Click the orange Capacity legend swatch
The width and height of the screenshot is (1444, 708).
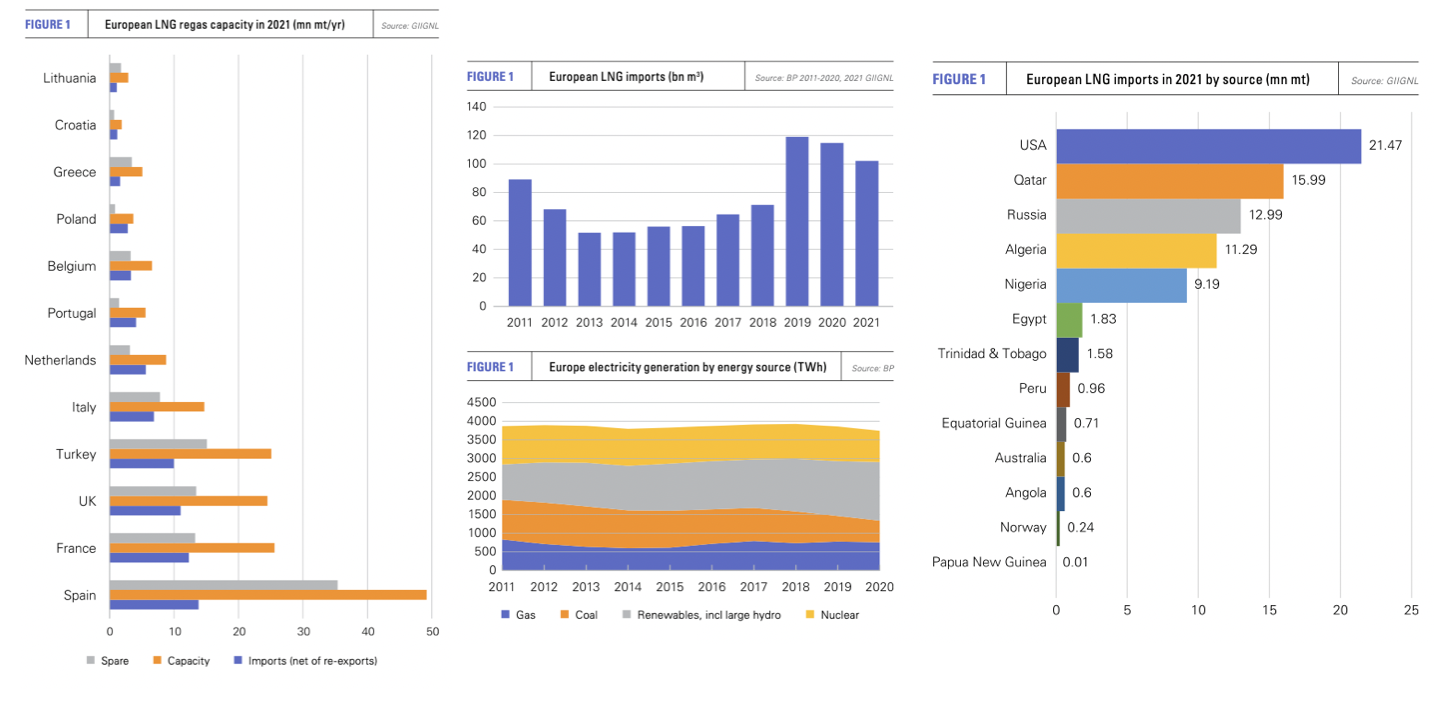pyautogui.click(x=157, y=661)
